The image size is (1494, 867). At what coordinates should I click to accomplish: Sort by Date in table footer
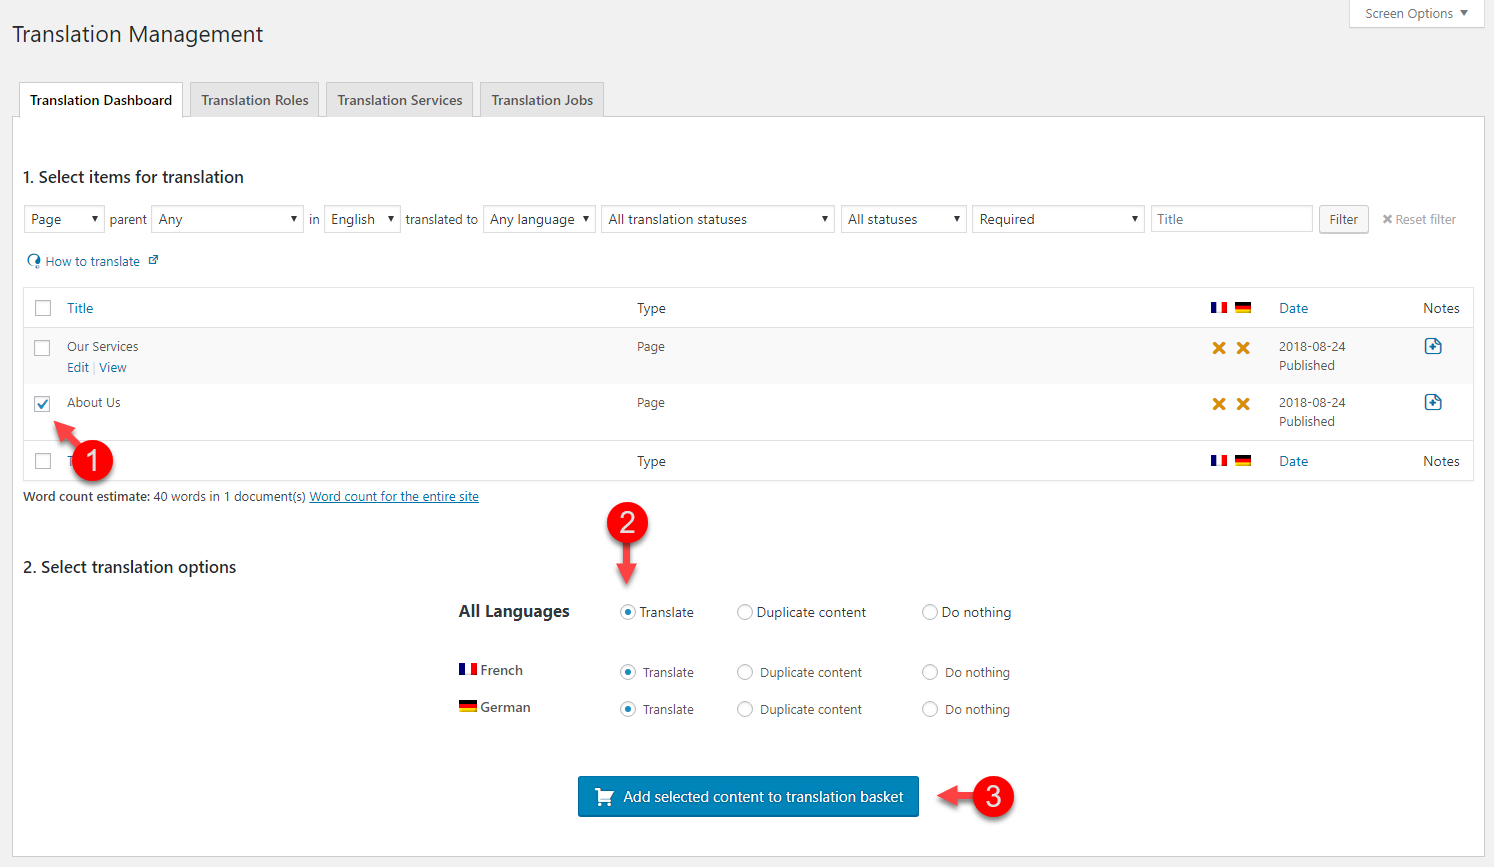click(1294, 461)
